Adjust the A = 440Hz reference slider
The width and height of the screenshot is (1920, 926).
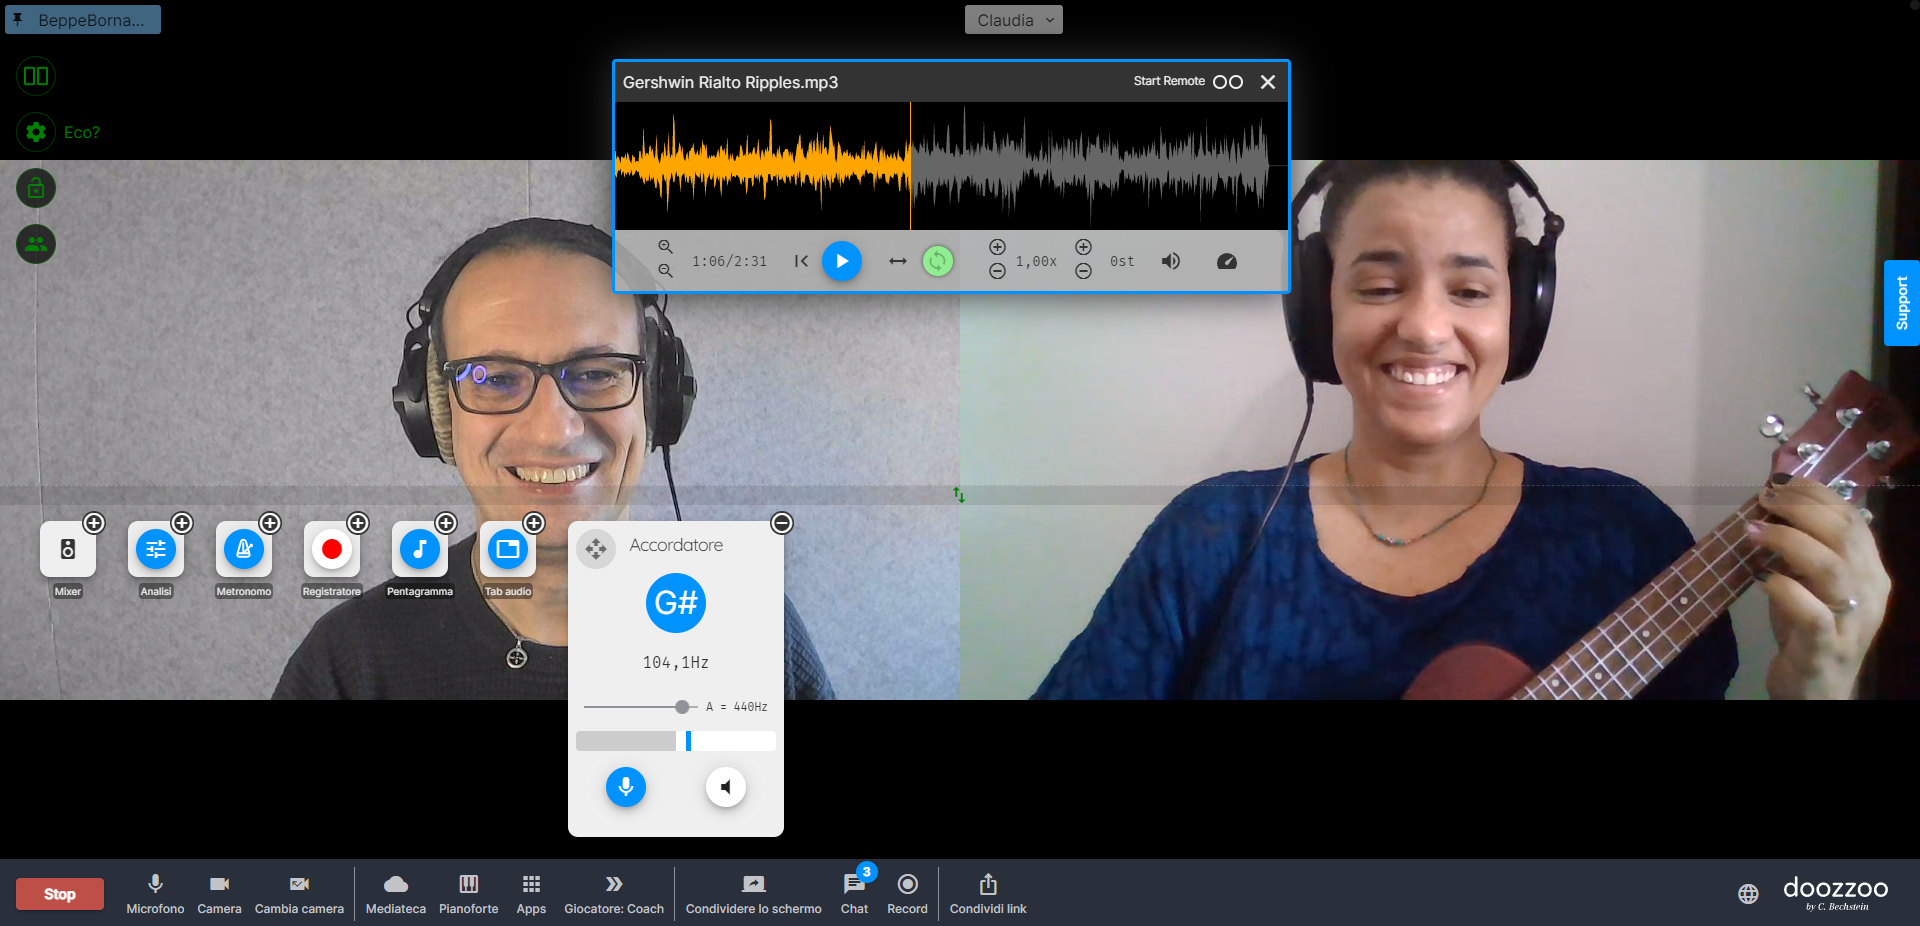(682, 707)
